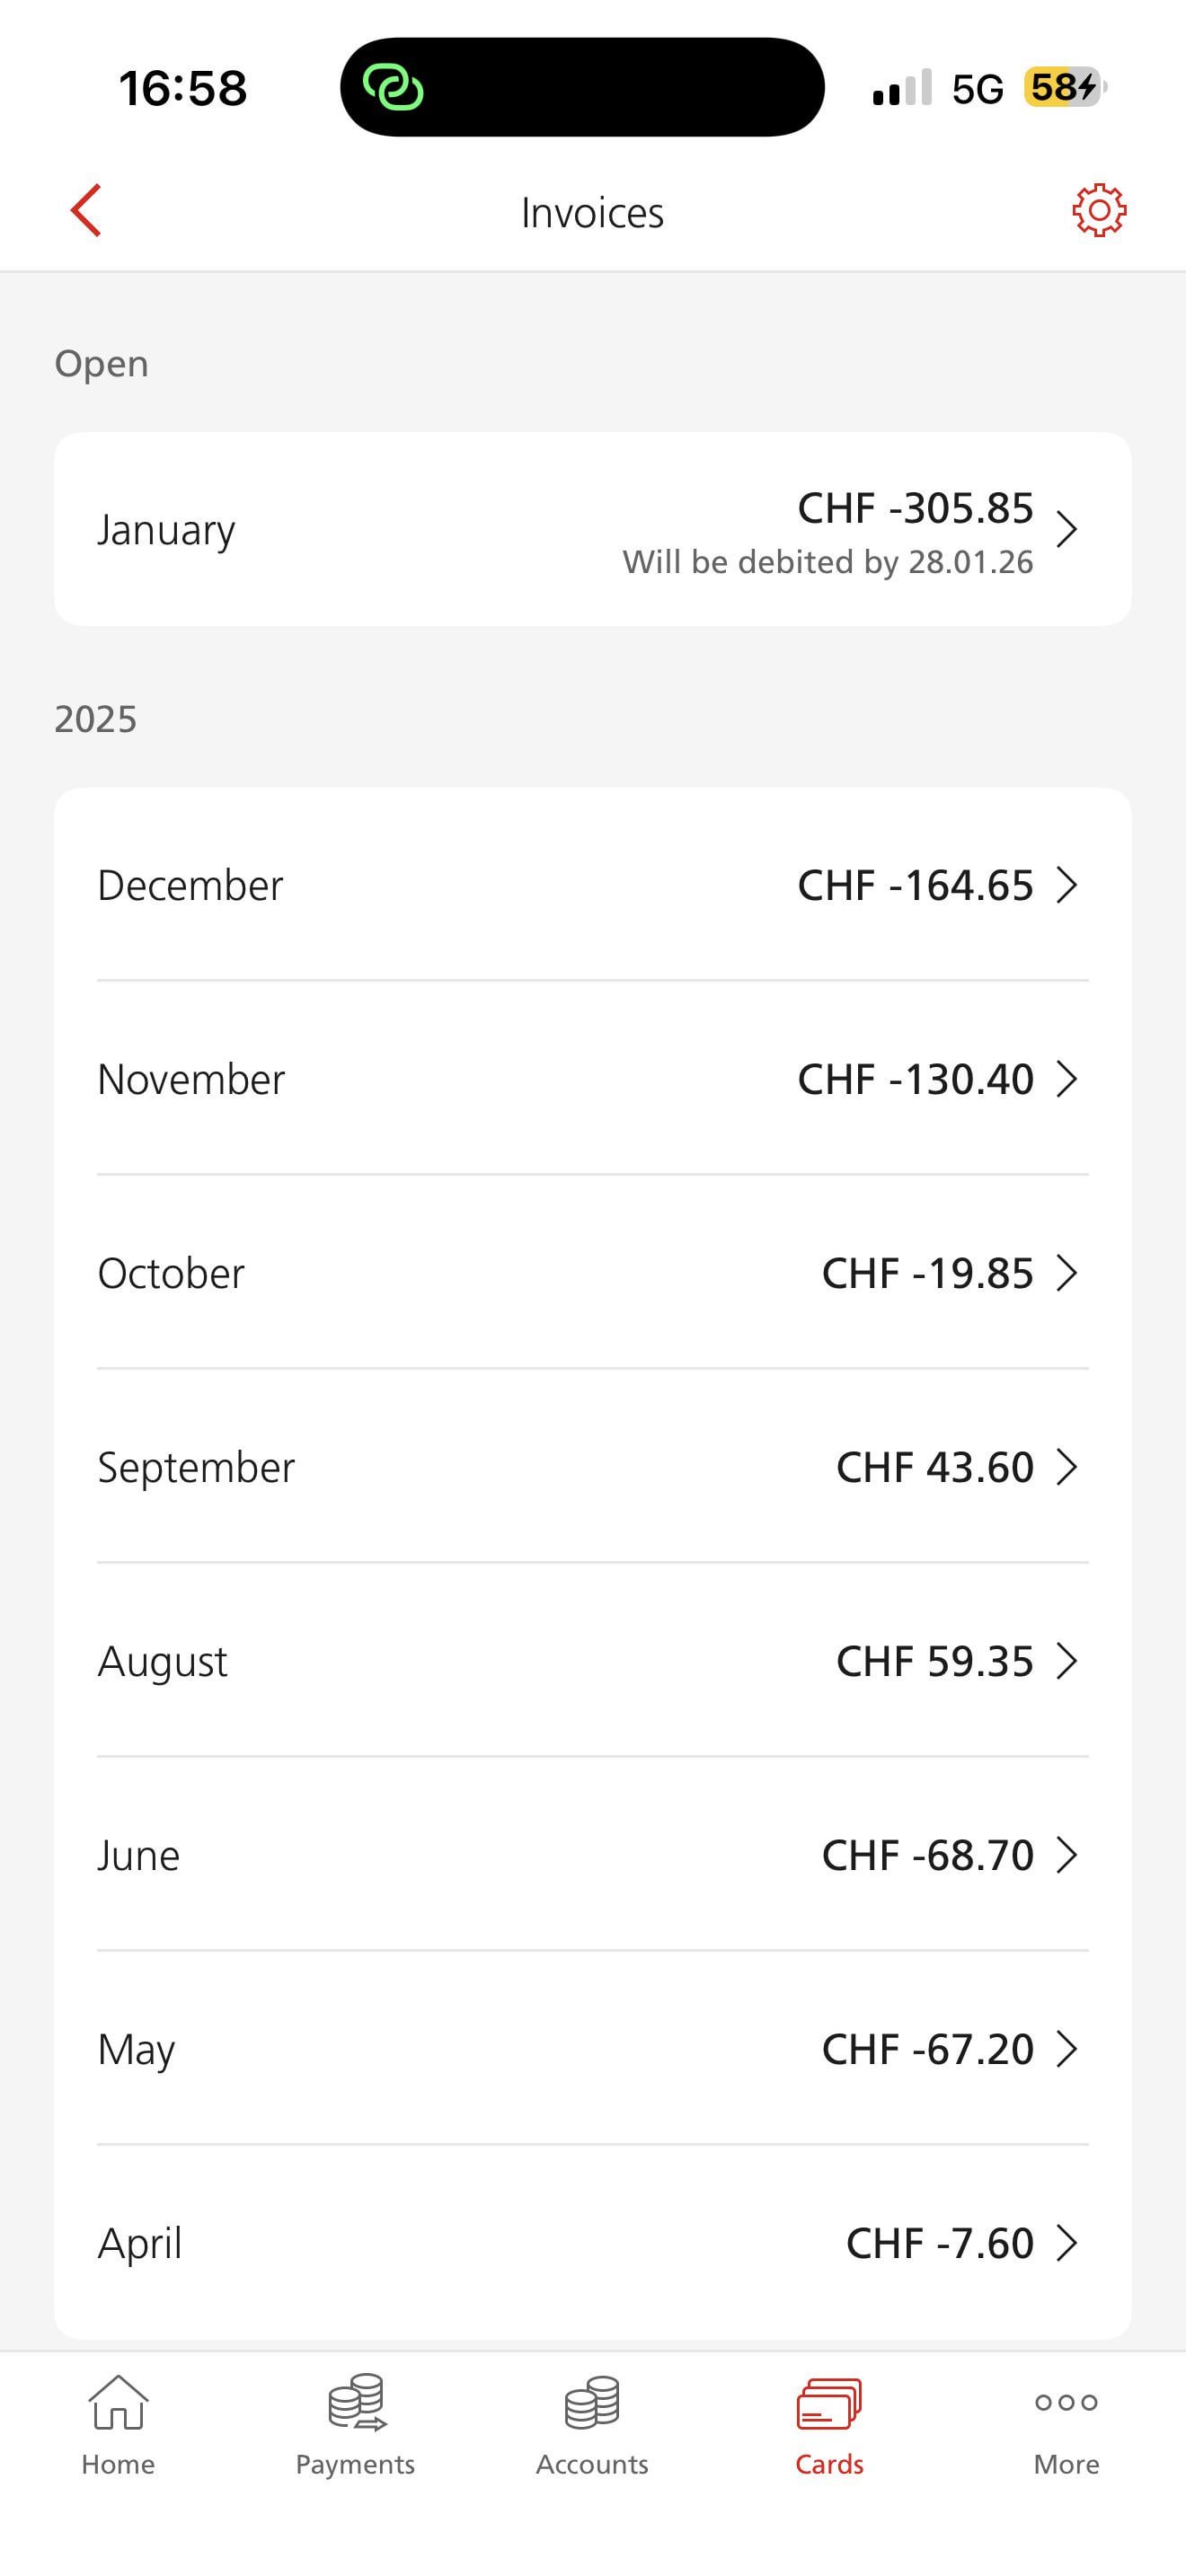
Task: Switch to the Accounts tab label
Action: [592, 2464]
